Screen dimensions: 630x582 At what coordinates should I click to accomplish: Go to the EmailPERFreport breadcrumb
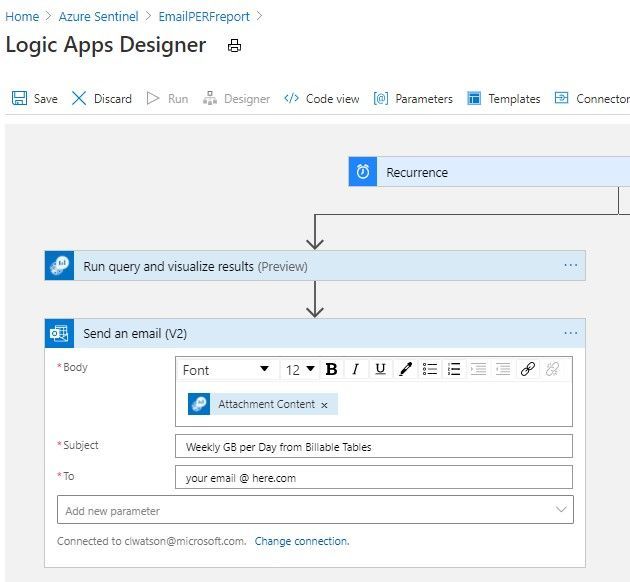point(204,16)
